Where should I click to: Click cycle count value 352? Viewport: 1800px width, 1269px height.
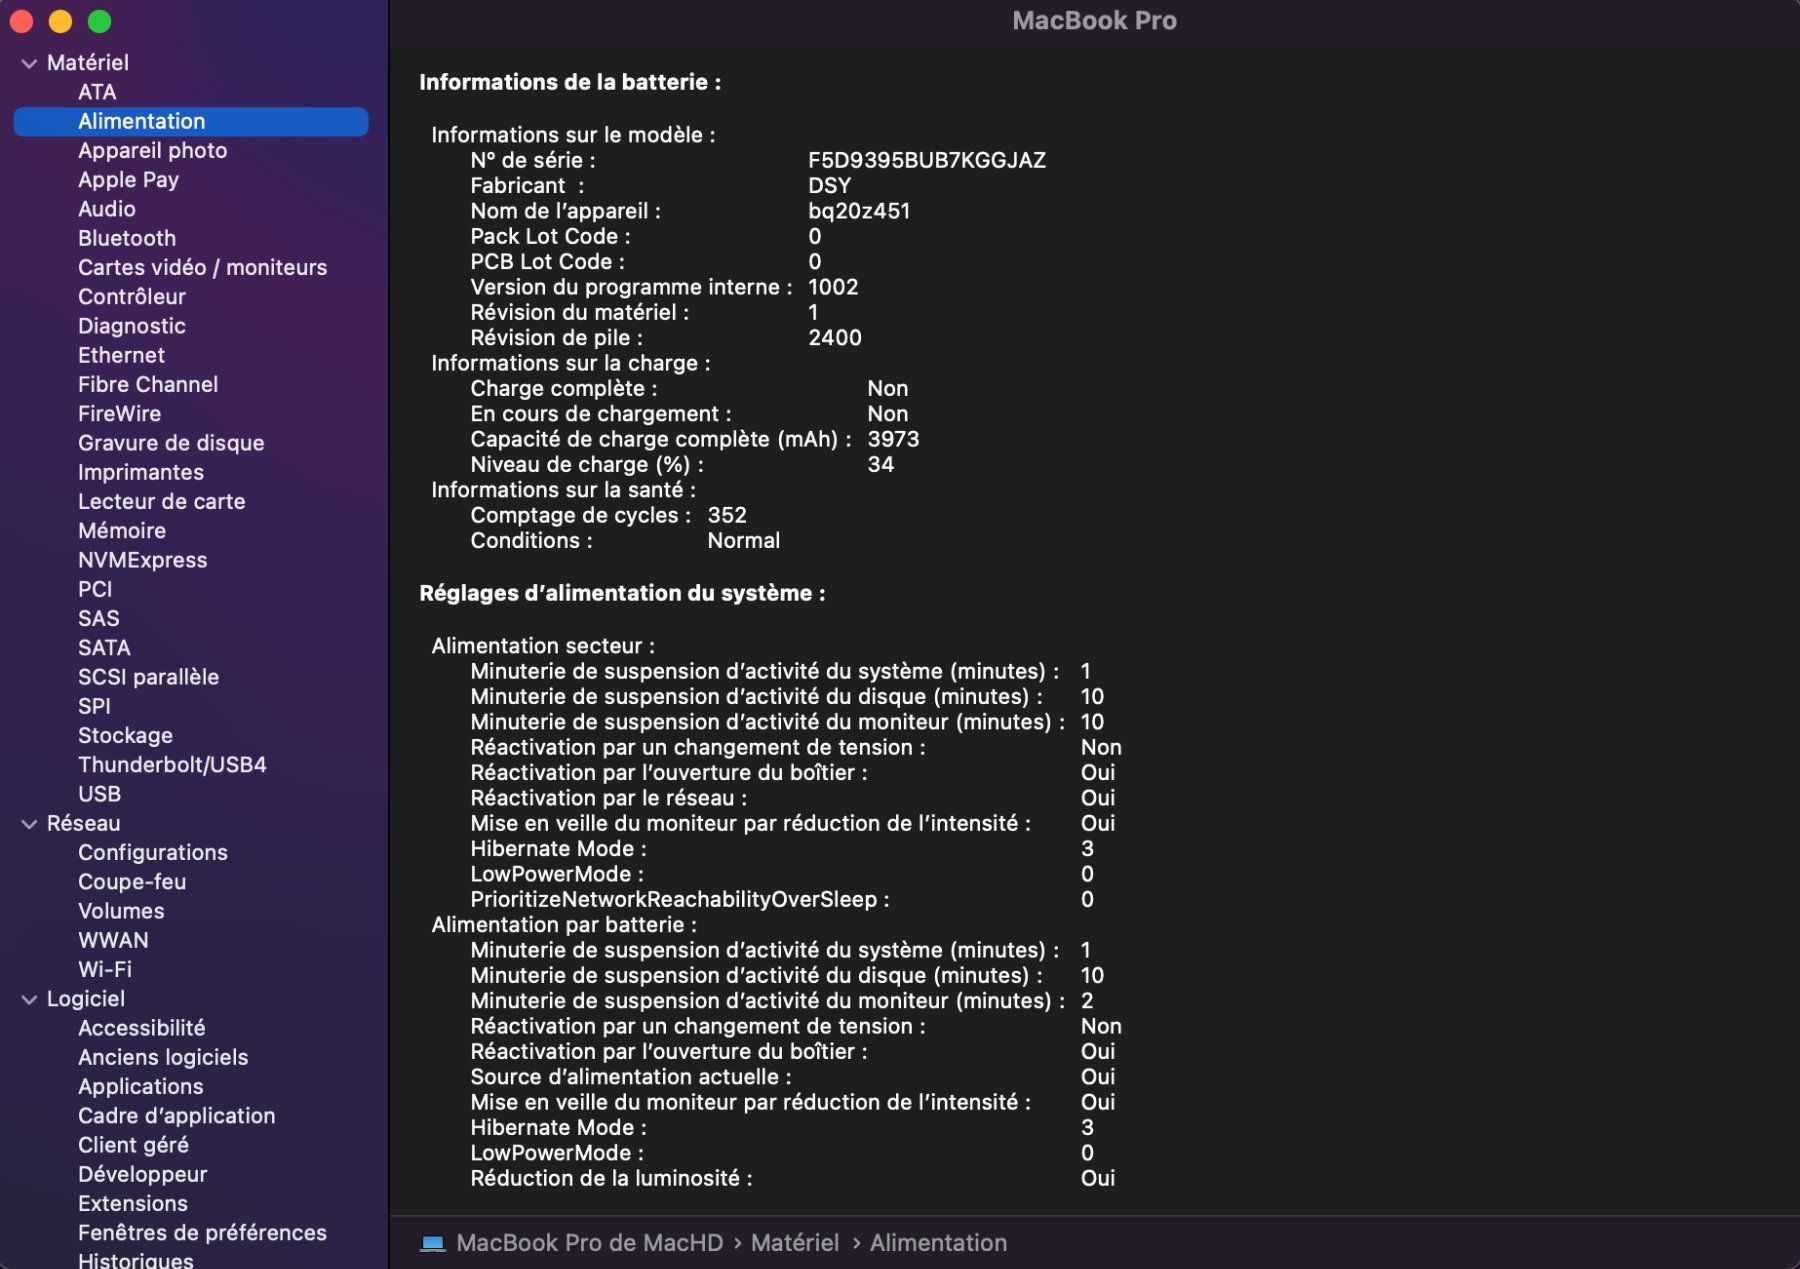(x=727, y=515)
